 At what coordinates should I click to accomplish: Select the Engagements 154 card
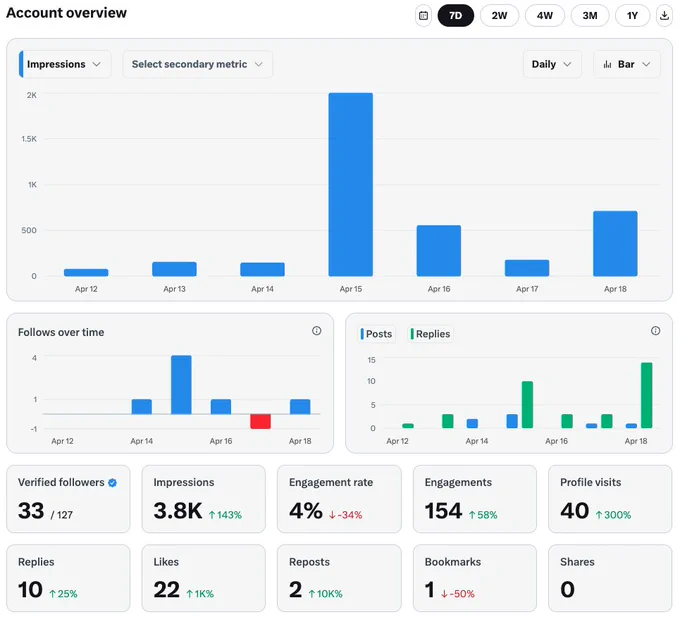coord(475,499)
